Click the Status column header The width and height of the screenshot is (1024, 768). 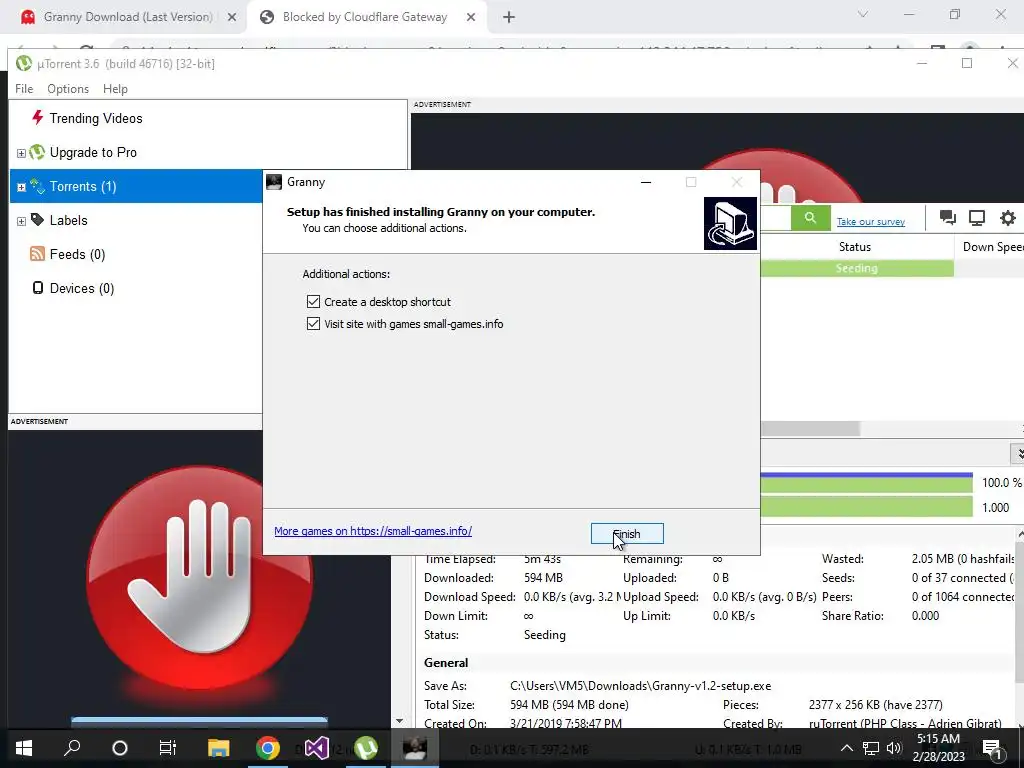[x=855, y=247]
